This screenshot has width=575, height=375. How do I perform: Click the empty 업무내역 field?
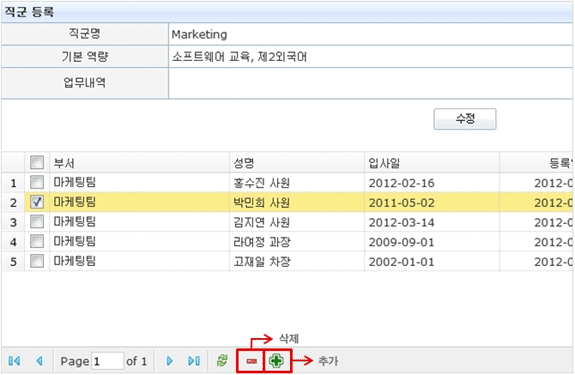(370, 83)
